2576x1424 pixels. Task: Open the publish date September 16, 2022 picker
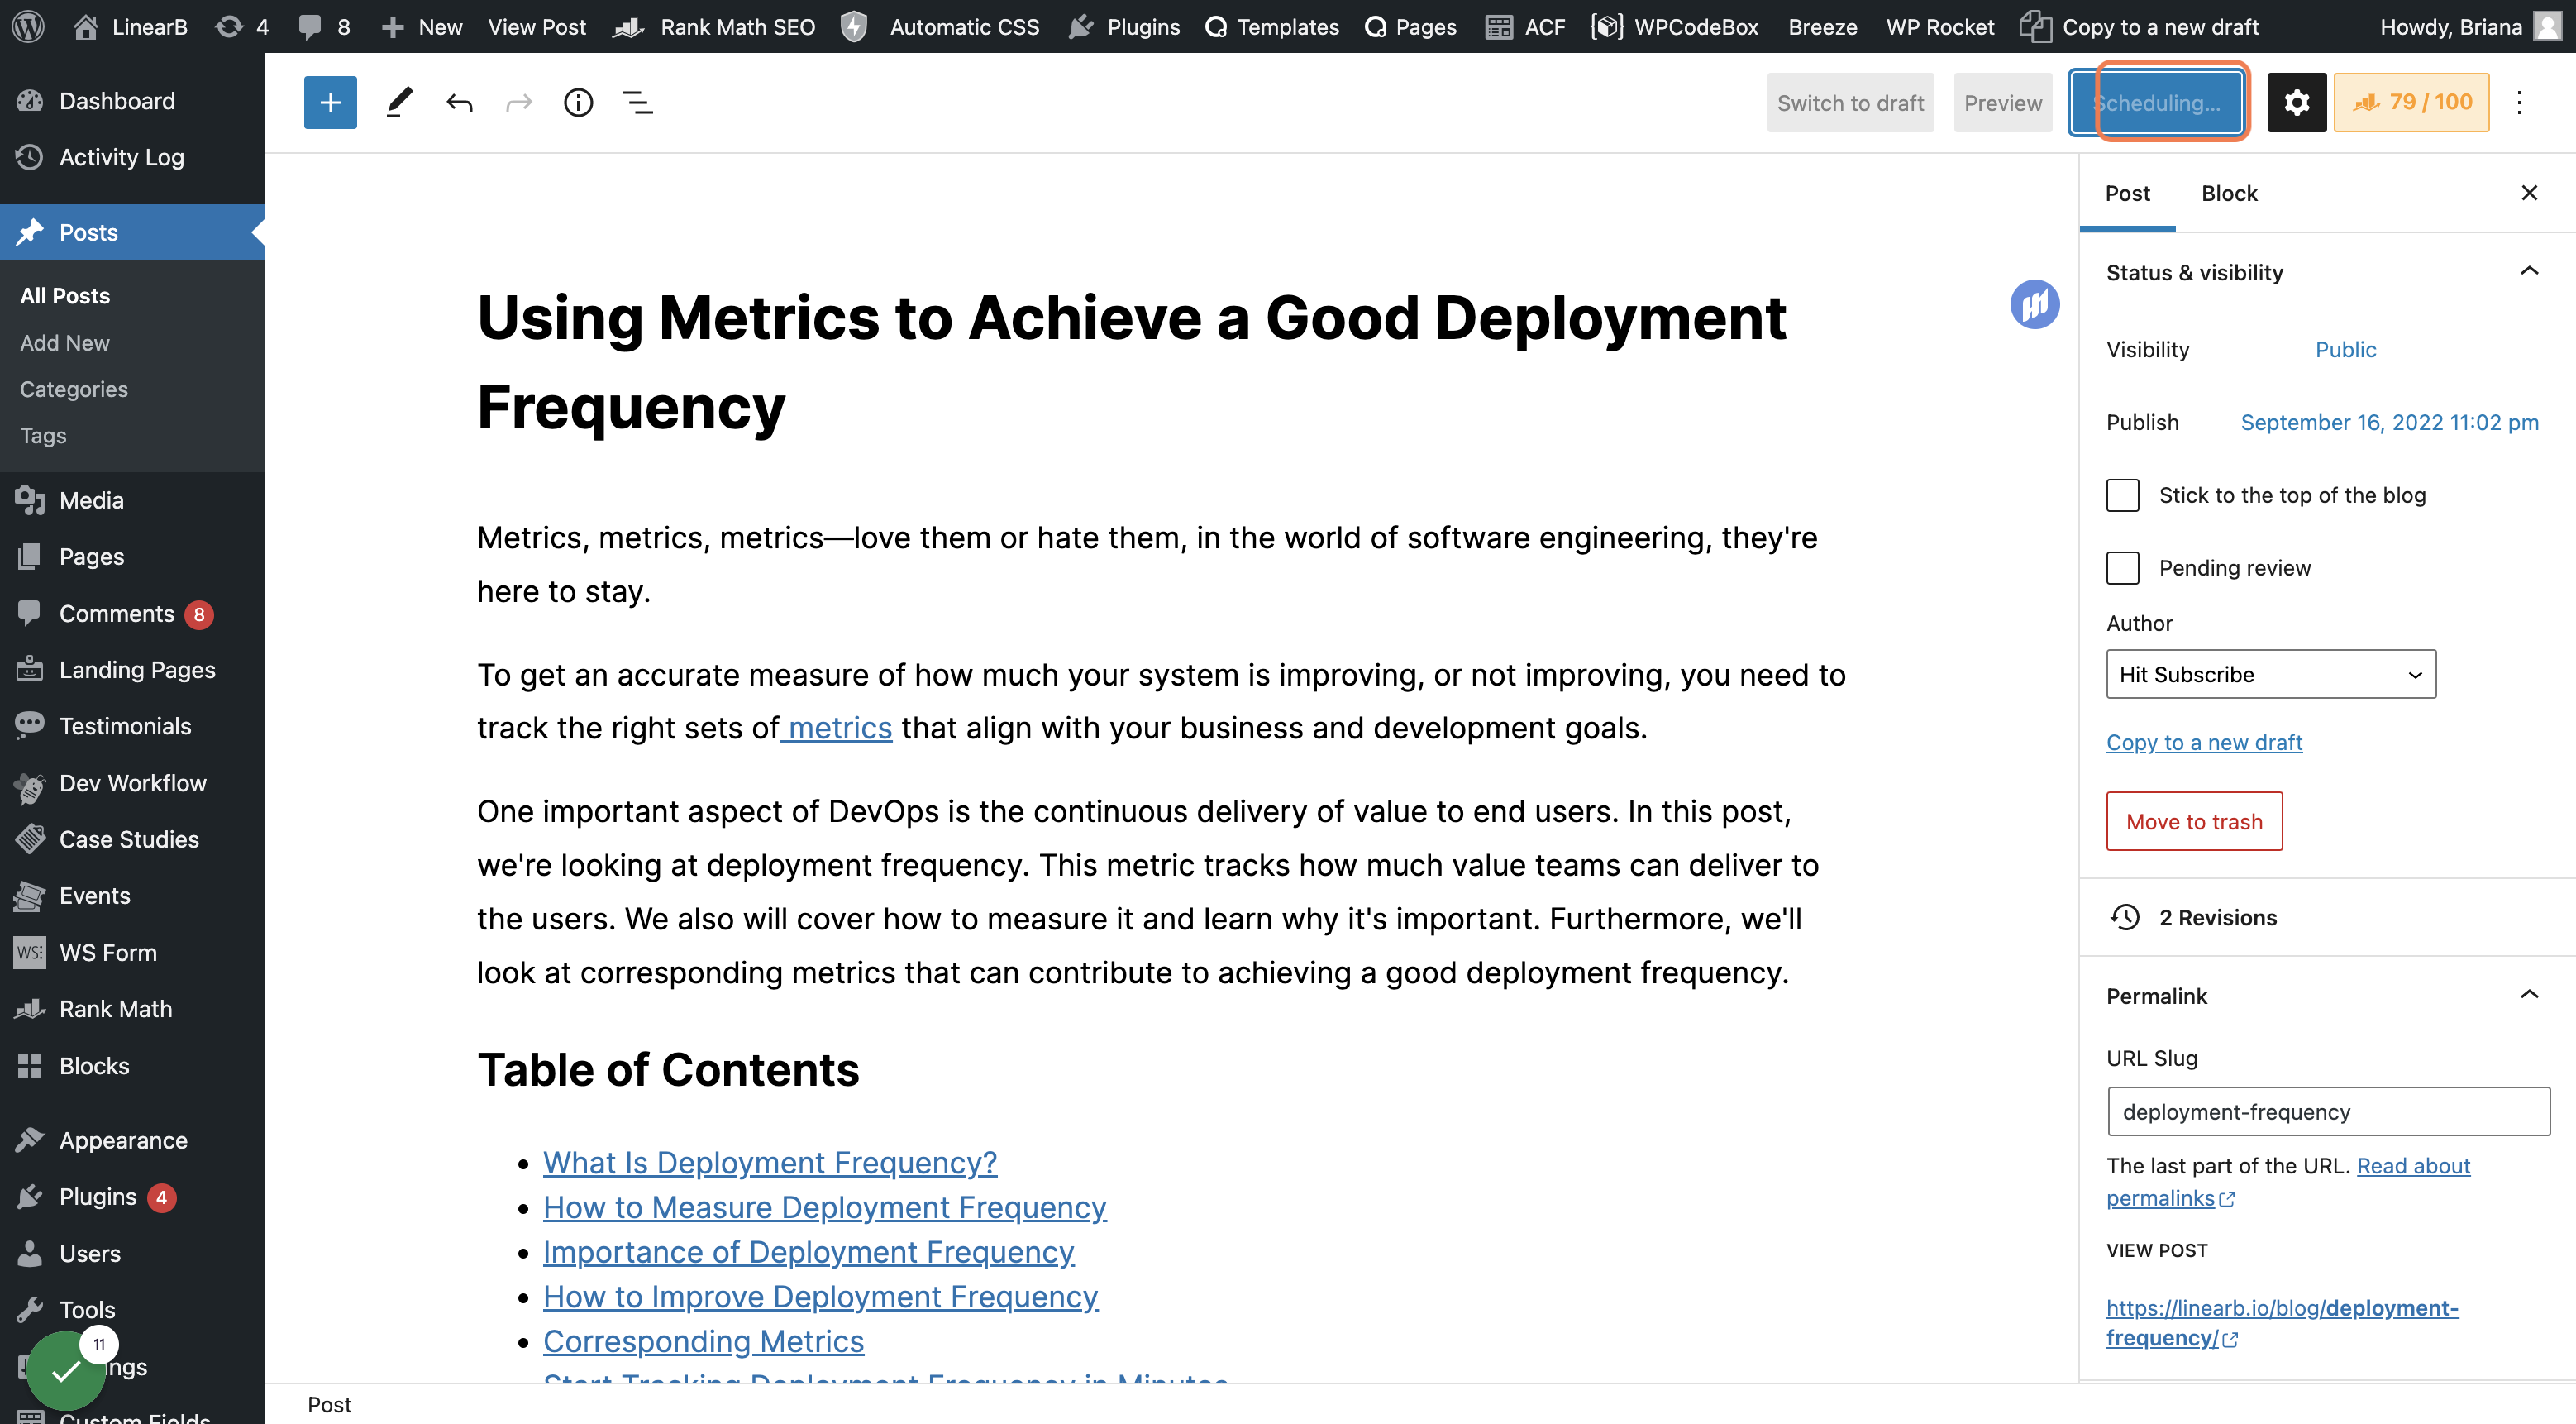[2389, 422]
